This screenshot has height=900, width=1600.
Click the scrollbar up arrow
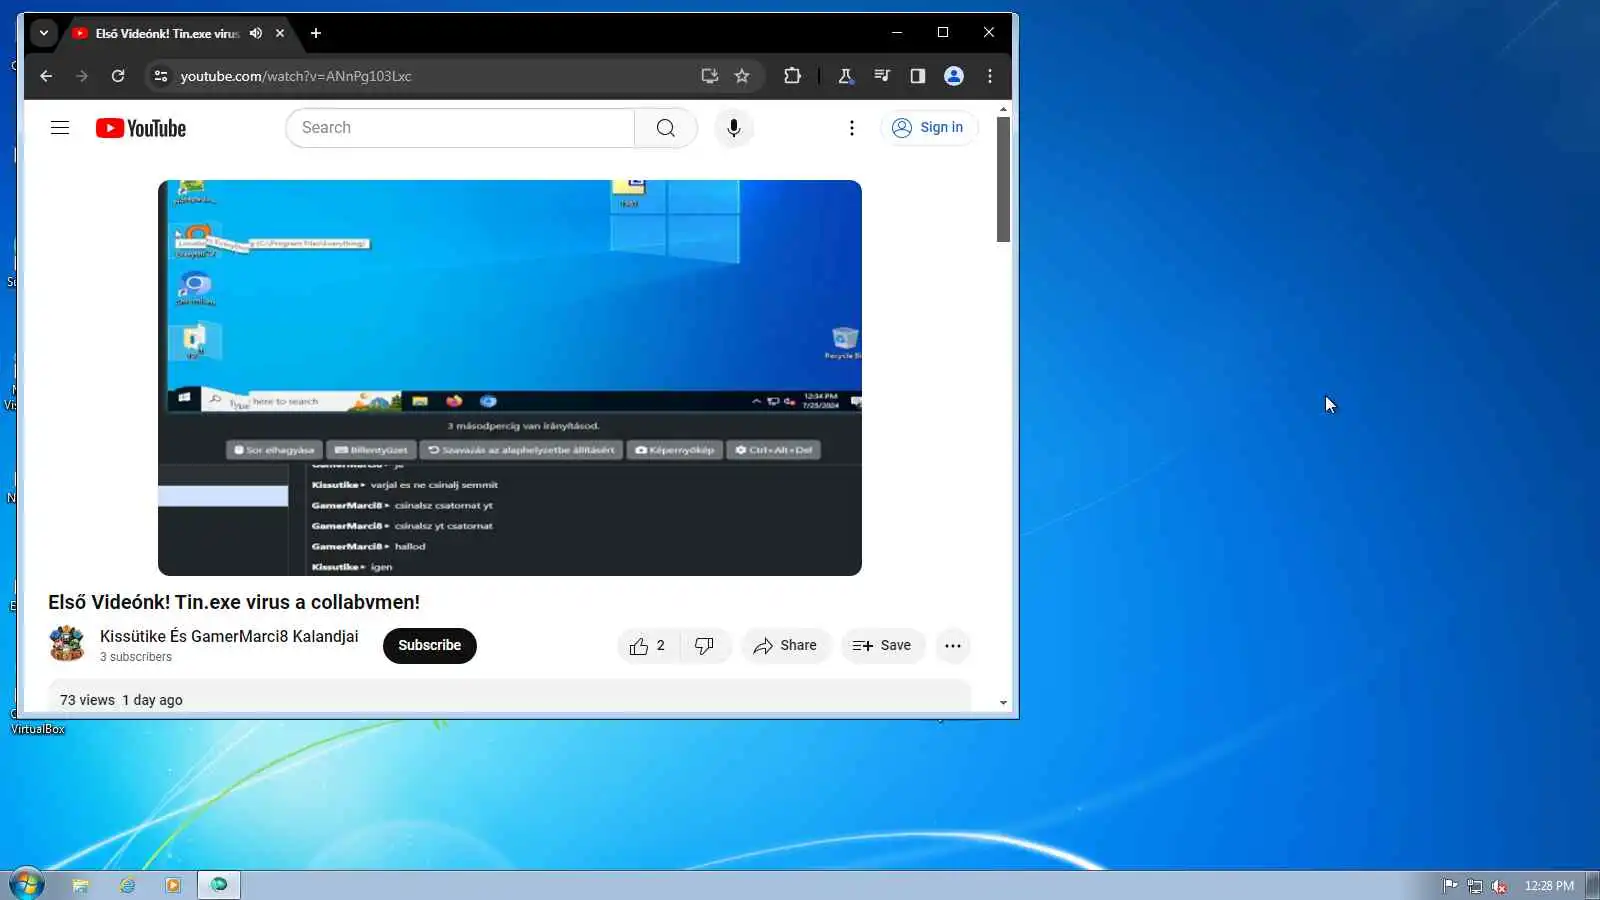1003,109
